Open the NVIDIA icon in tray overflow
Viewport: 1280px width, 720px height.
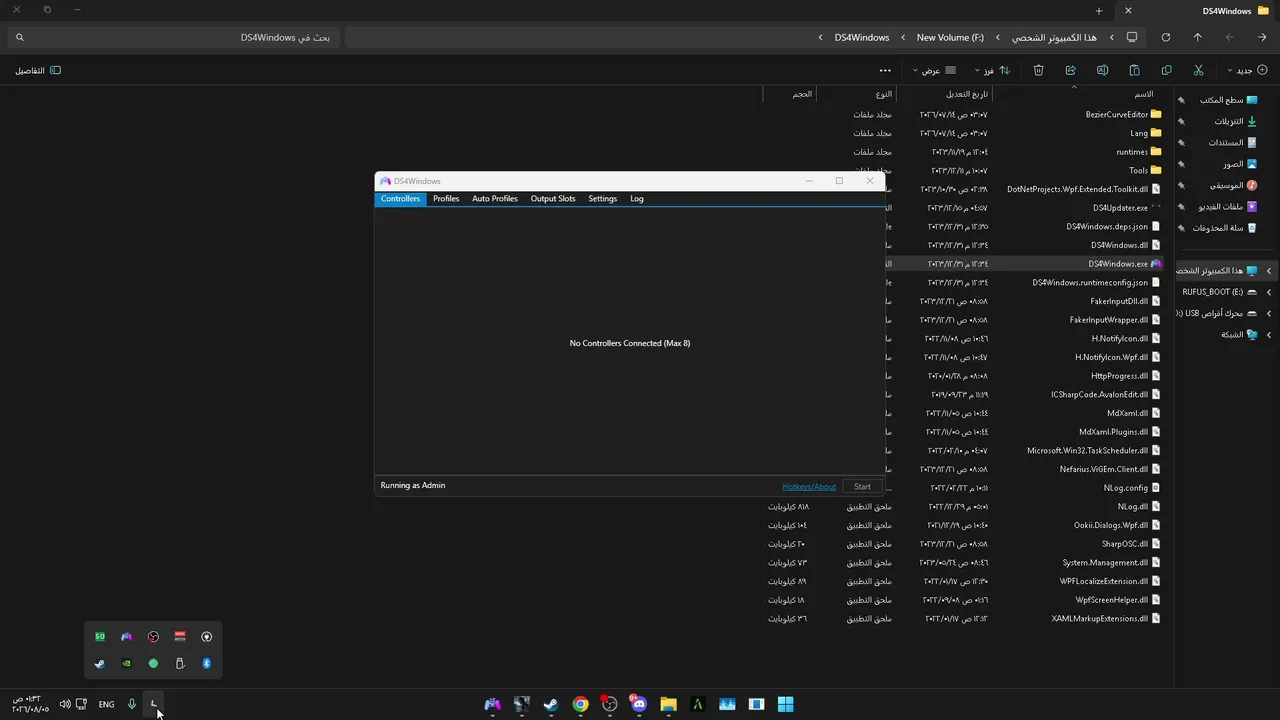[126, 663]
